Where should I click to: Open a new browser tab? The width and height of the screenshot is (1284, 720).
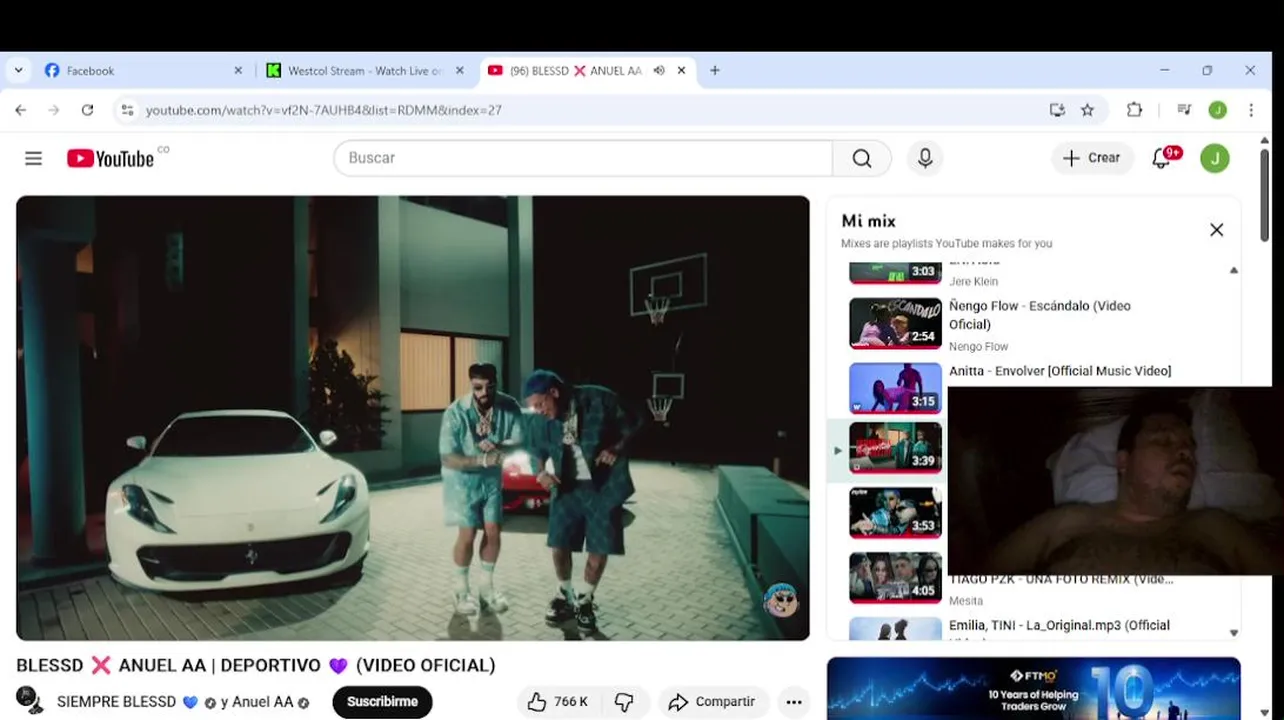(x=714, y=71)
